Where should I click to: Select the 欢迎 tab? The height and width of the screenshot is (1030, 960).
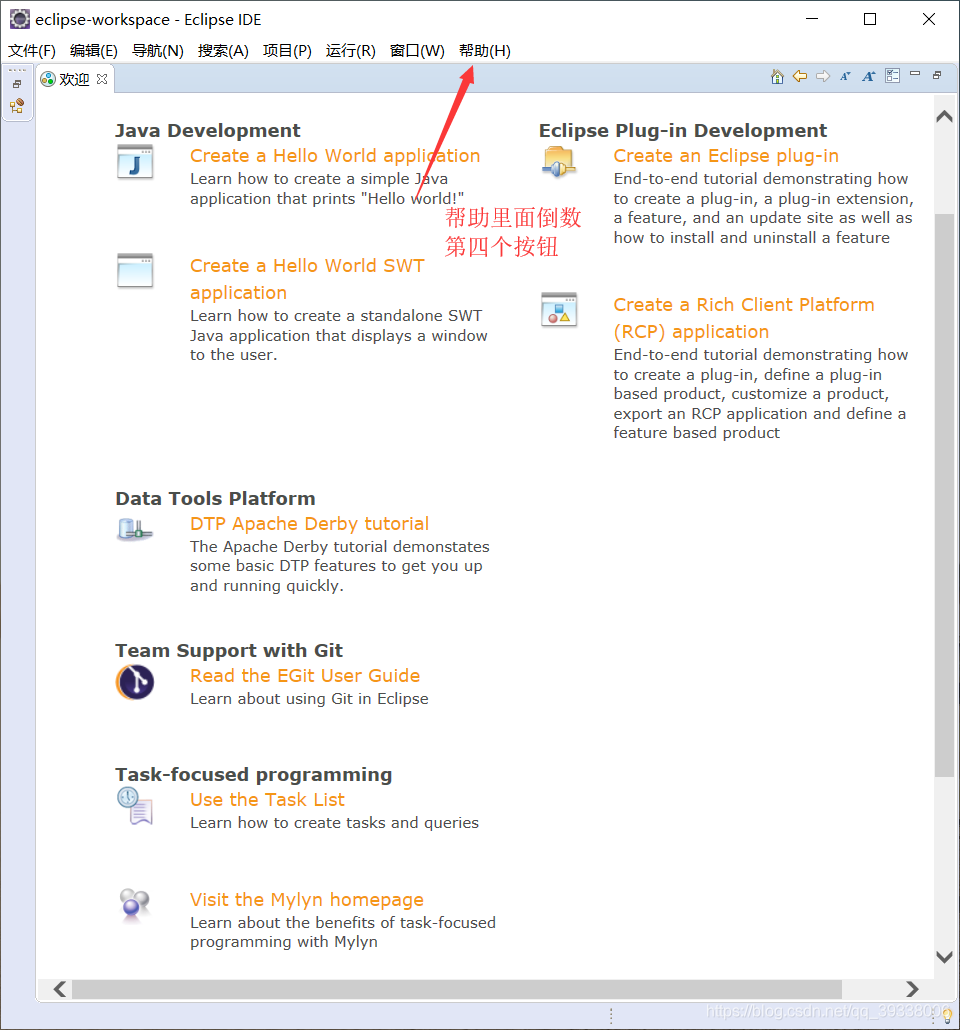(74, 79)
